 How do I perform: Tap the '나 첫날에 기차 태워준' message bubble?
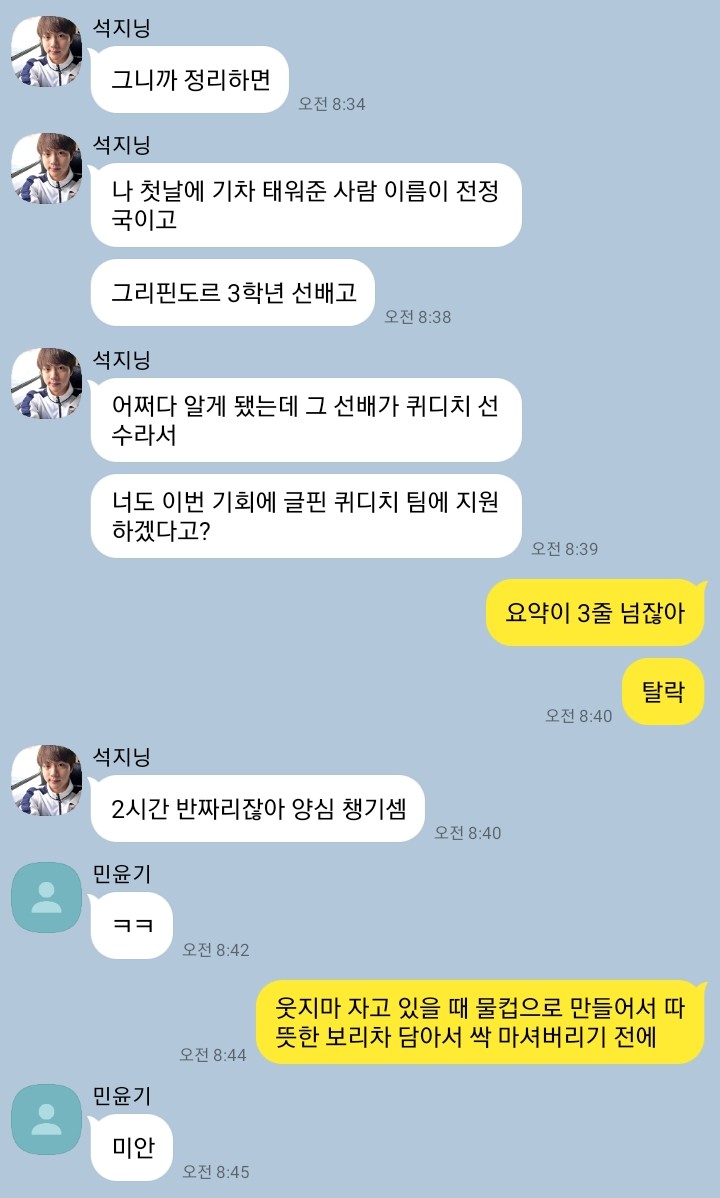306,205
